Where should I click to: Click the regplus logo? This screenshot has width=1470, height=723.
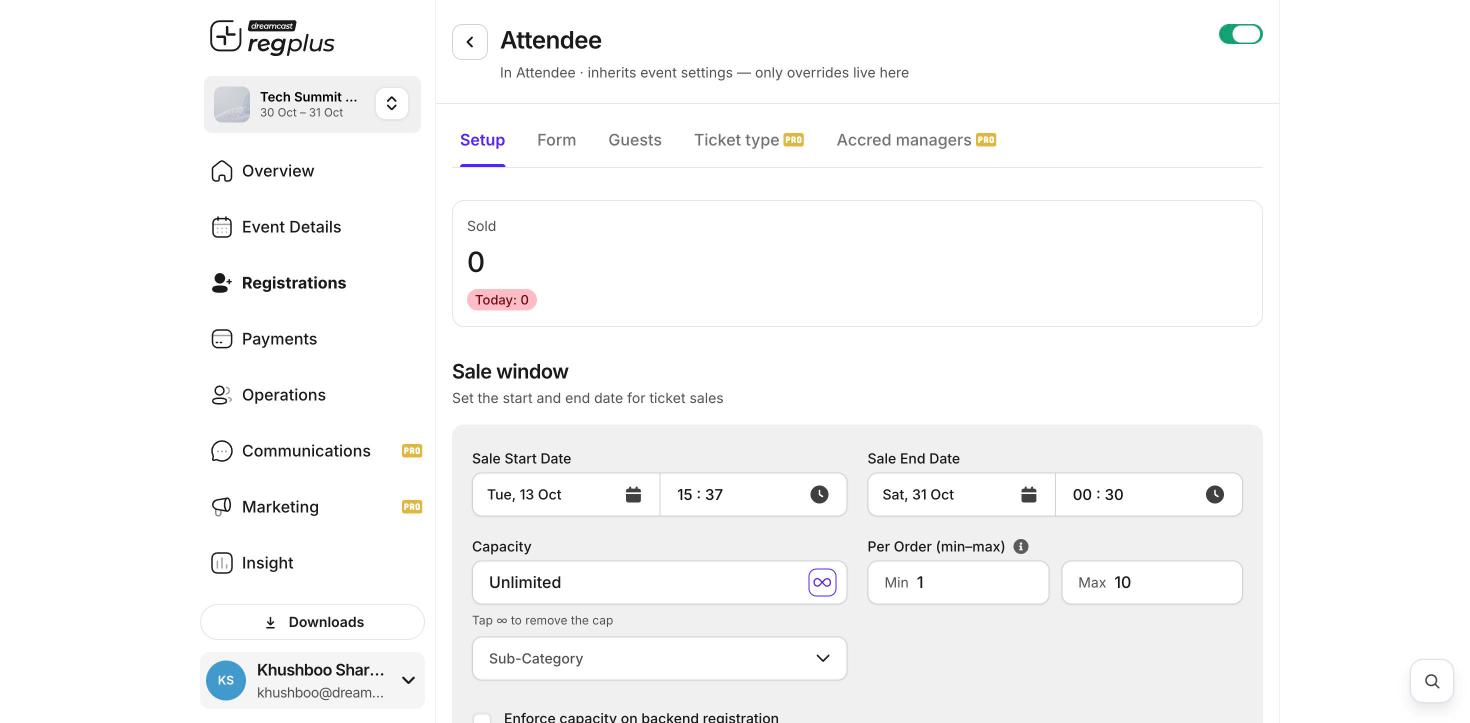tap(272, 38)
